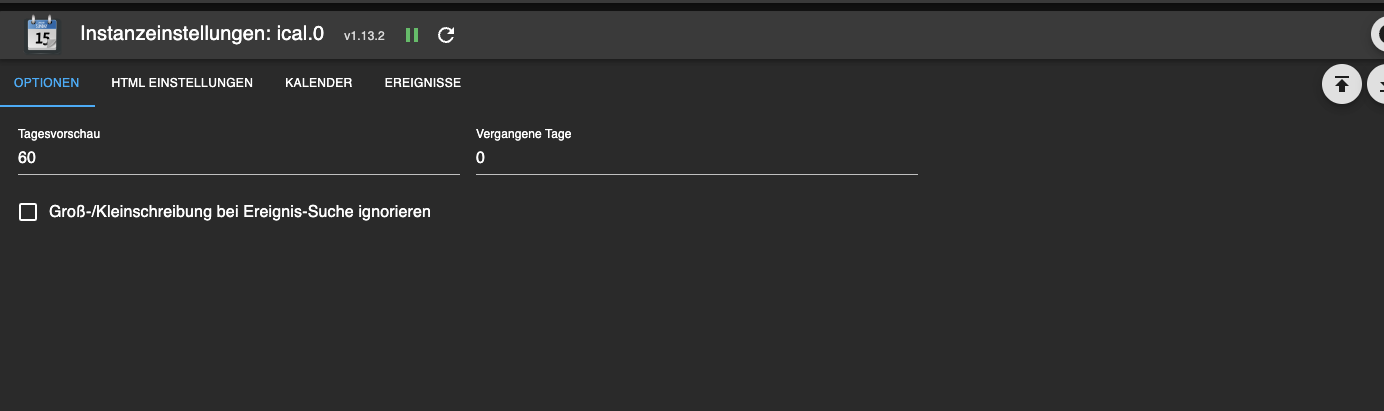Enable ignoring Groß-/Kleinschreibung checkbox

28,212
